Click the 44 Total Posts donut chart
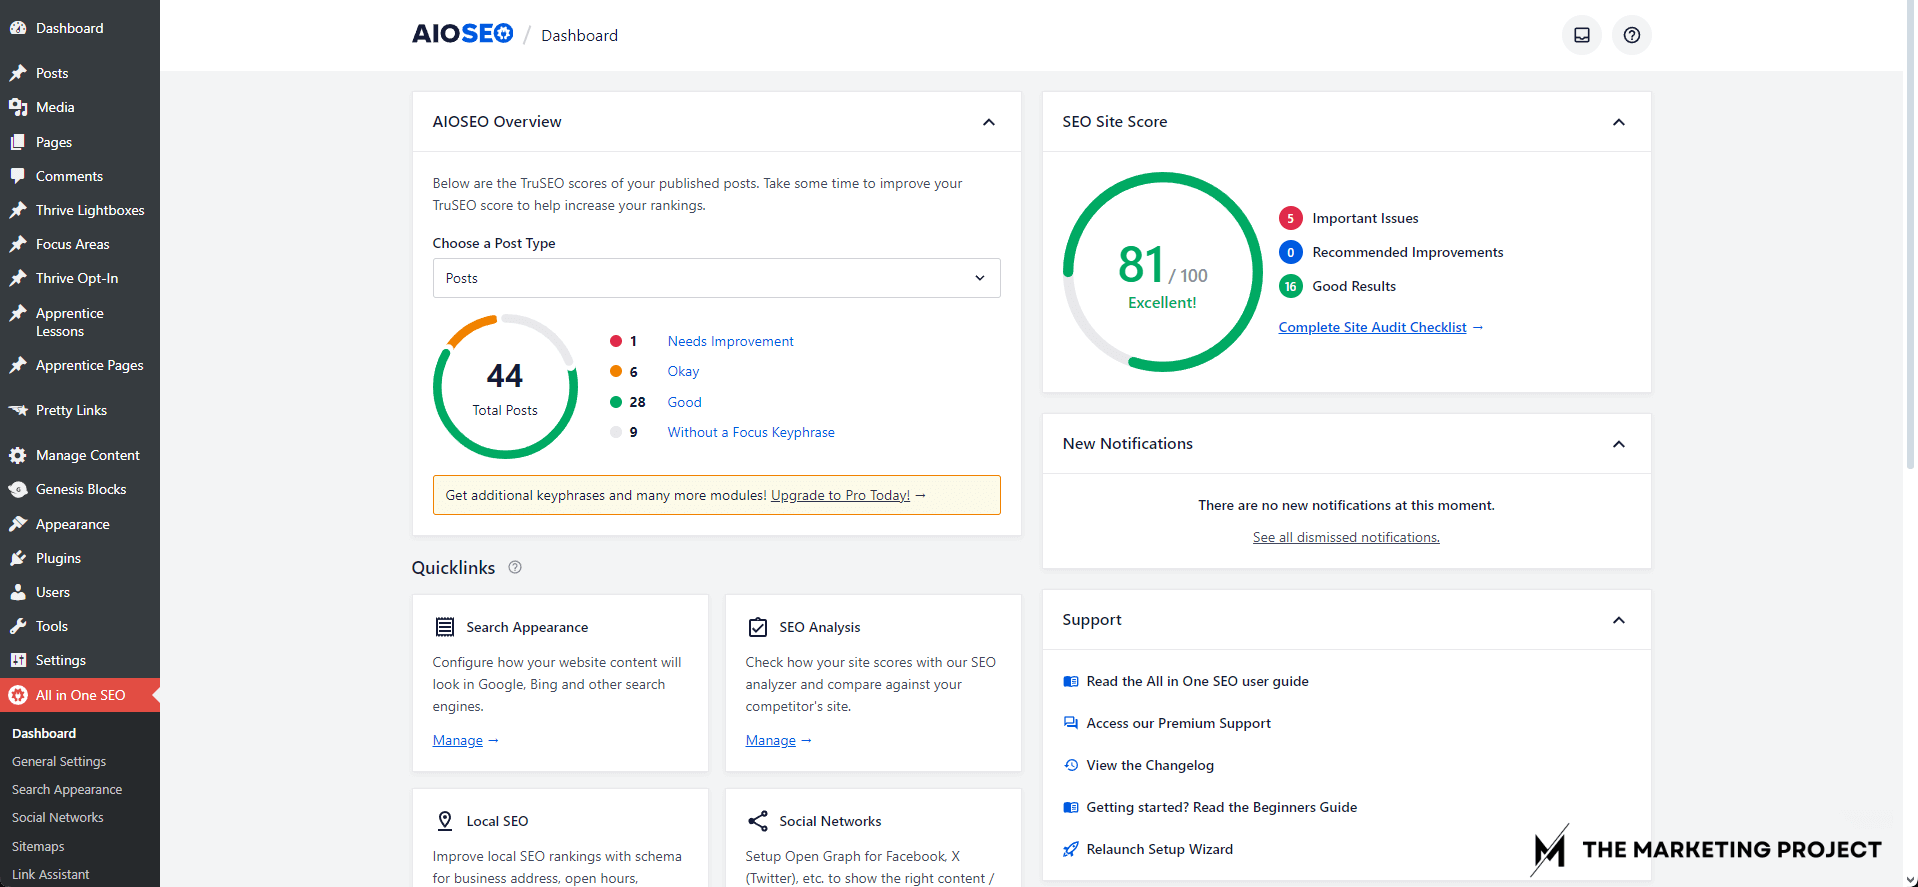This screenshot has height=887, width=1918. [505, 387]
